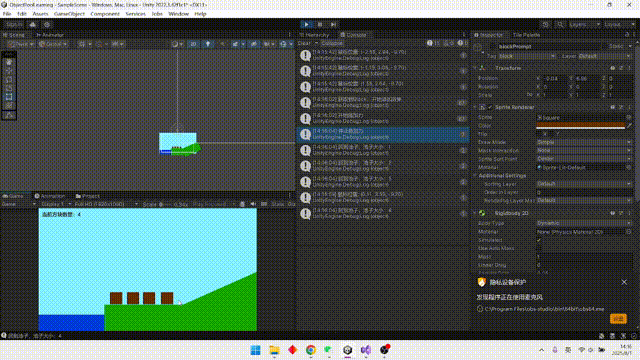Collapse the Rigidbody 2D component
This screenshot has height=360, width=640.
476,213
